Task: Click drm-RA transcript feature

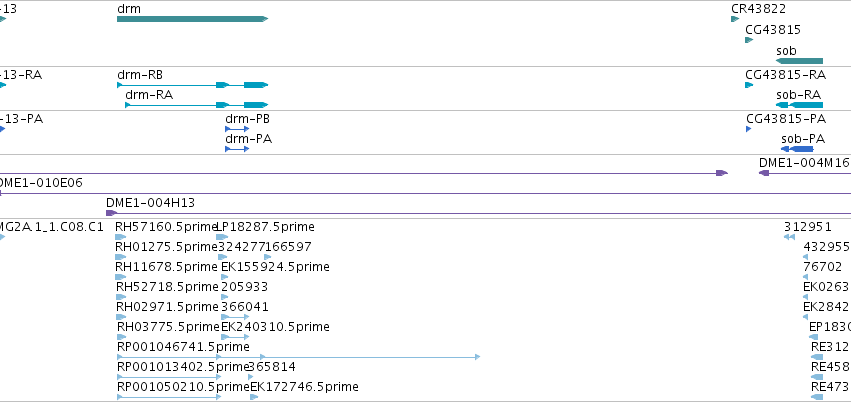Action: tap(196, 105)
